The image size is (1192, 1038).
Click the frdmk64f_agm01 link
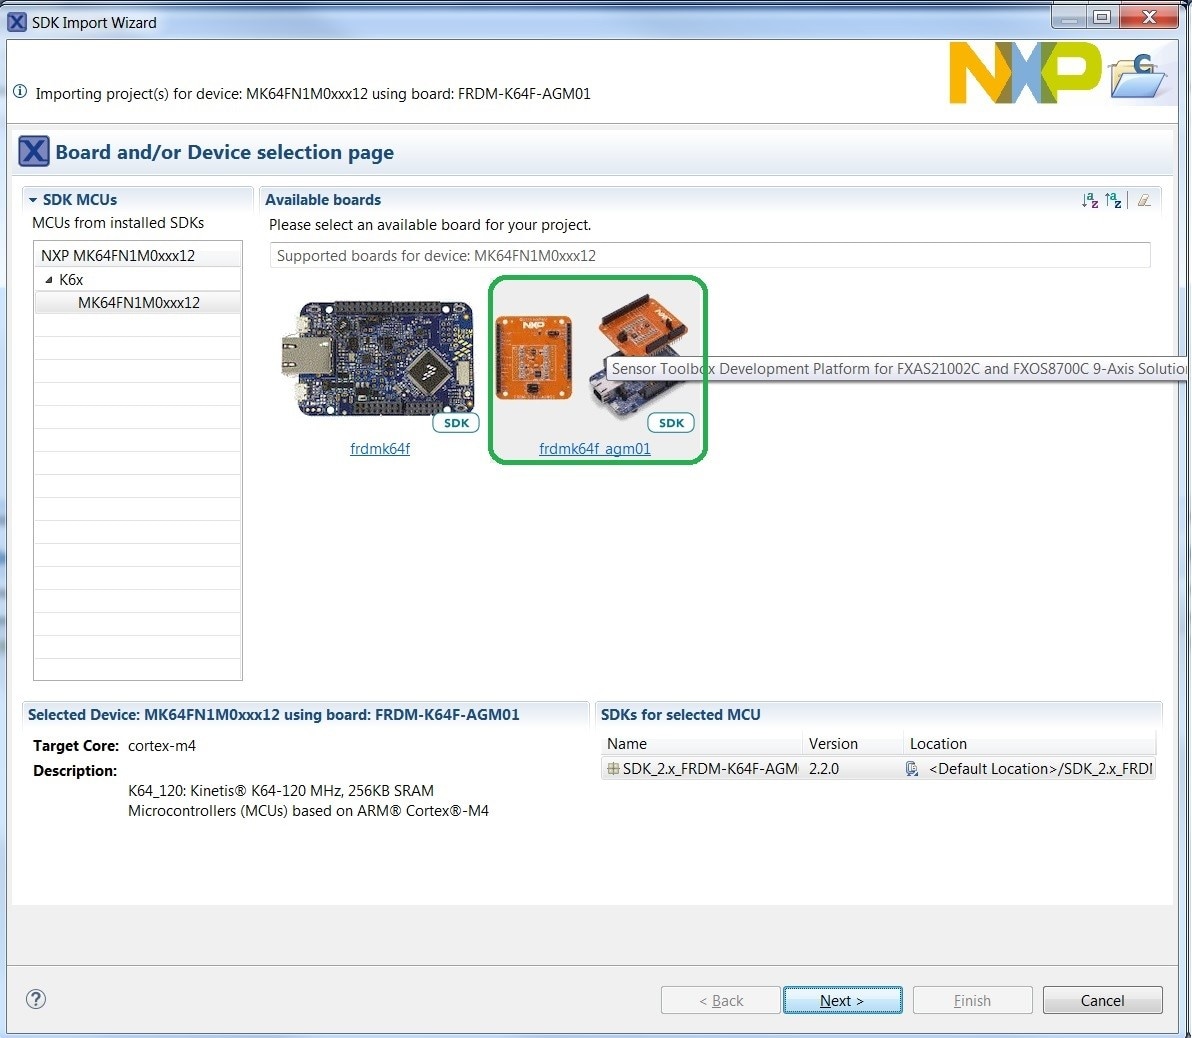(595, 449)
